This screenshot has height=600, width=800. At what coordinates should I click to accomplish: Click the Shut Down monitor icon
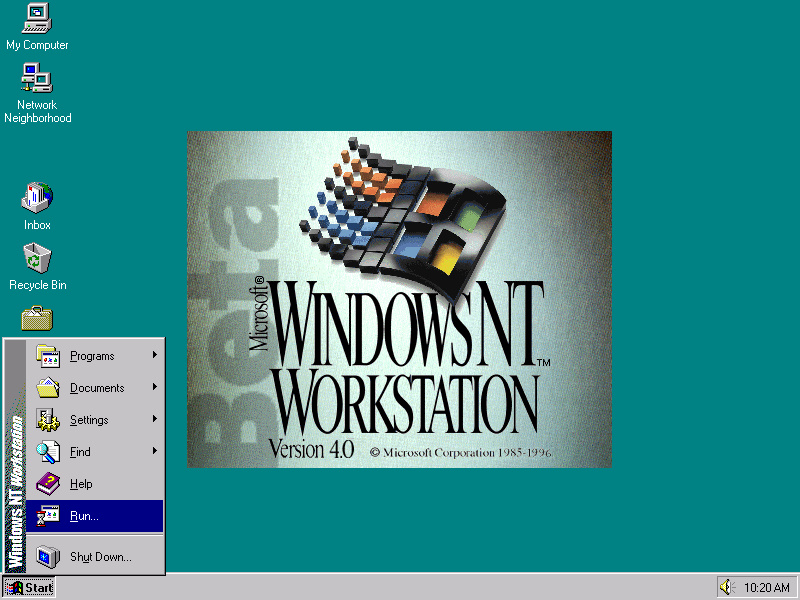(x=47, y=556)
